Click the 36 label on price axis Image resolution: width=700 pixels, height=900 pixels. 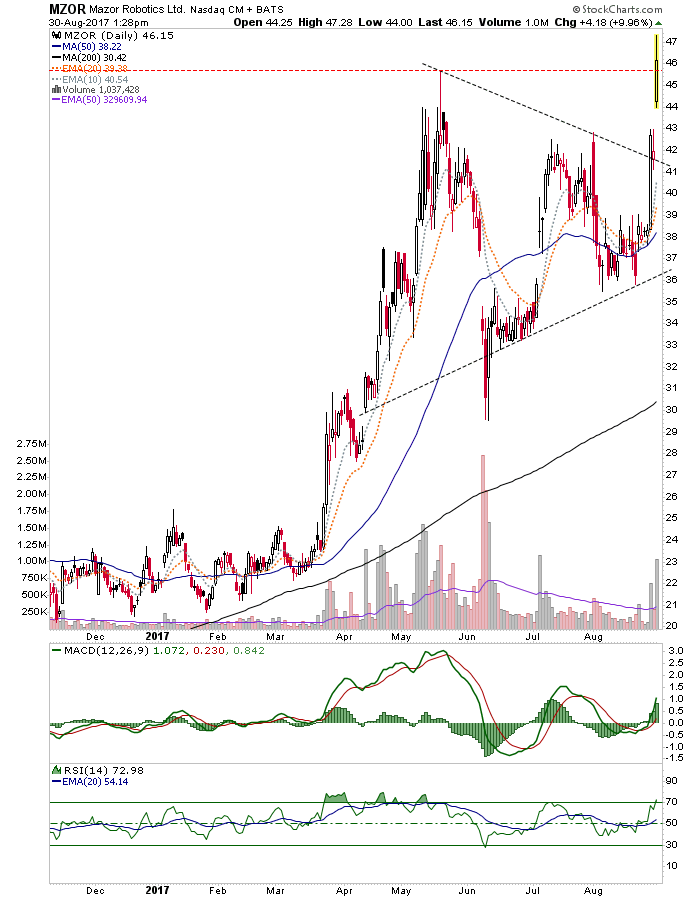(672, 280)
